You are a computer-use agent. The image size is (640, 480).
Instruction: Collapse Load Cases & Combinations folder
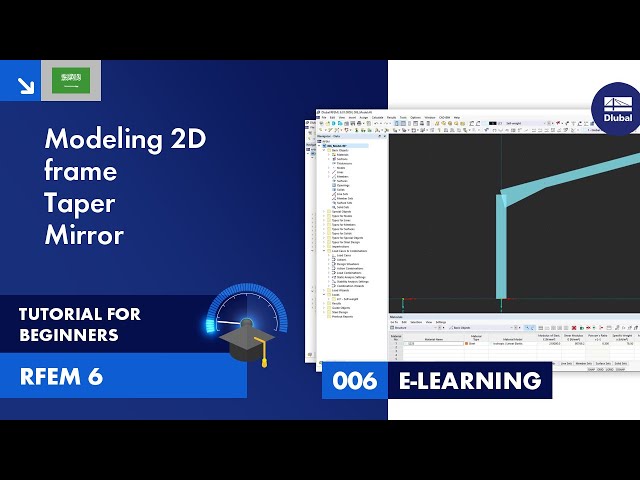pyautogui.click(x=324, y=251)
